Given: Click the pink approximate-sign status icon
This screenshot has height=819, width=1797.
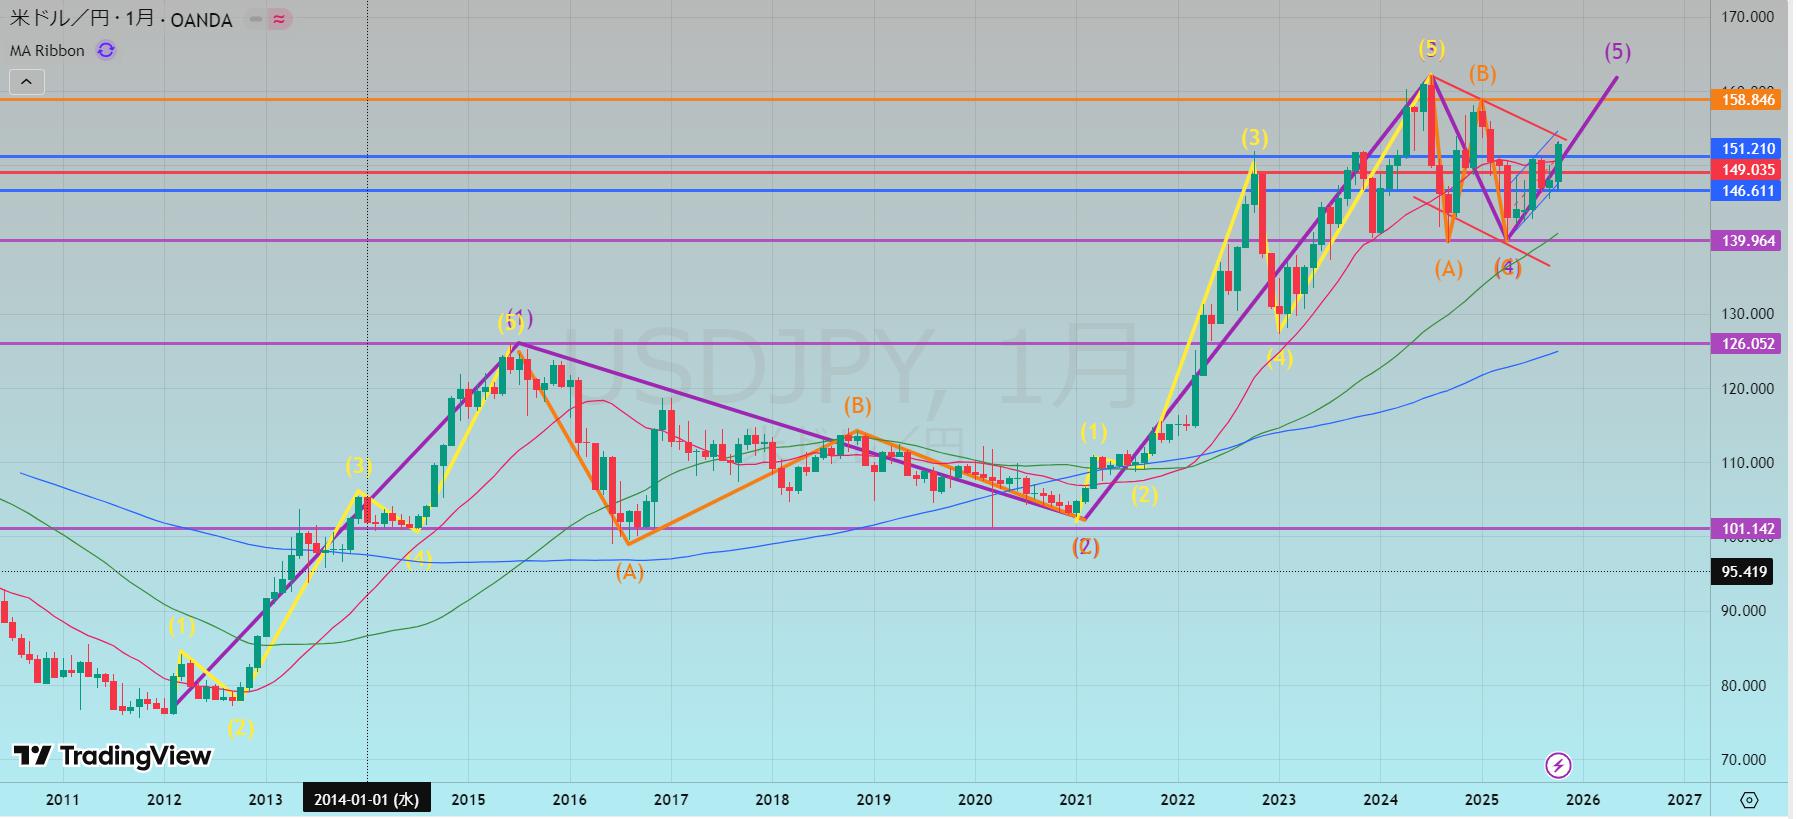Looking at the screenshot, I should (x=280, y=19).
